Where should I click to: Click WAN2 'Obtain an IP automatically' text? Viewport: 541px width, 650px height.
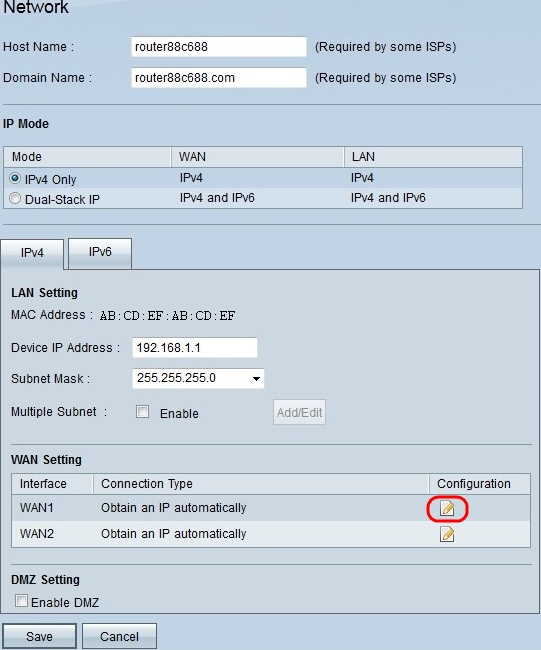tap(174, 534)
